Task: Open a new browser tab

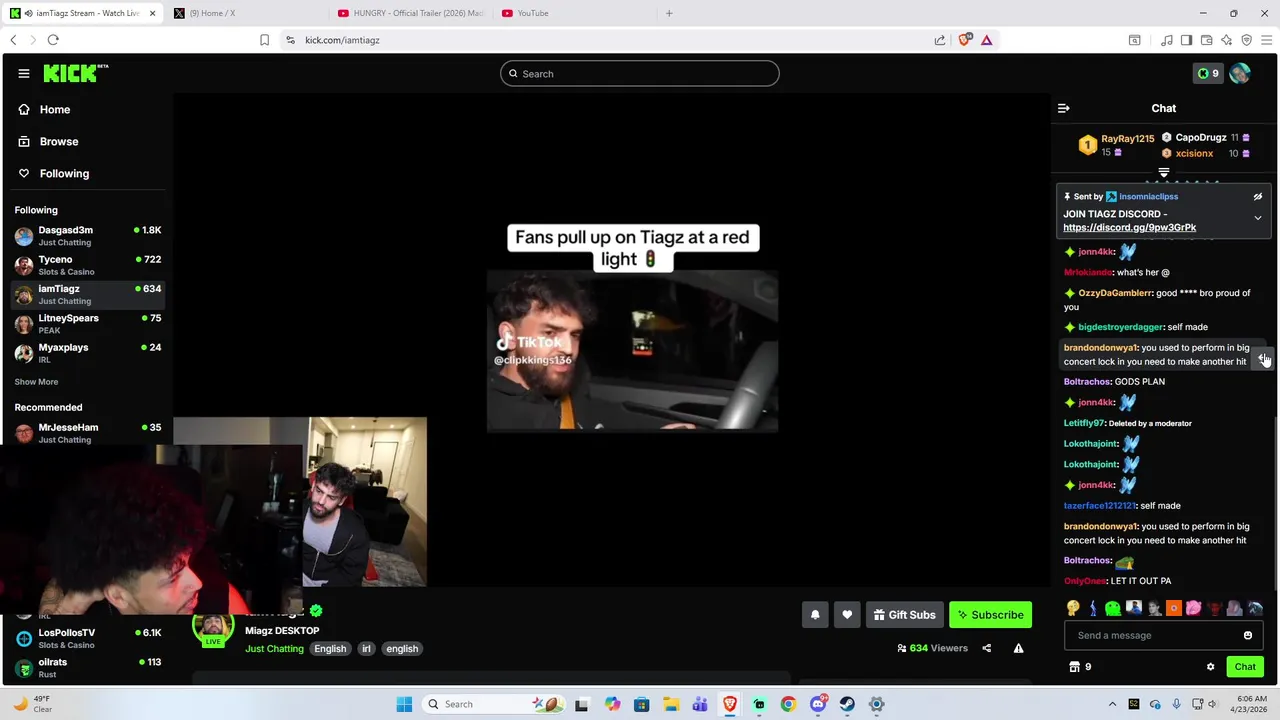Action: [x=669, y=13]
